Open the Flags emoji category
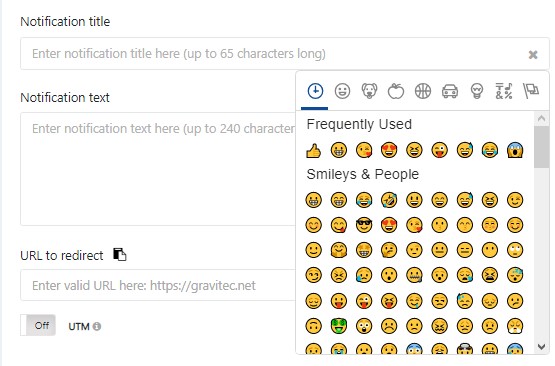This screenshot has width=555, height=366. click(531, 91)
